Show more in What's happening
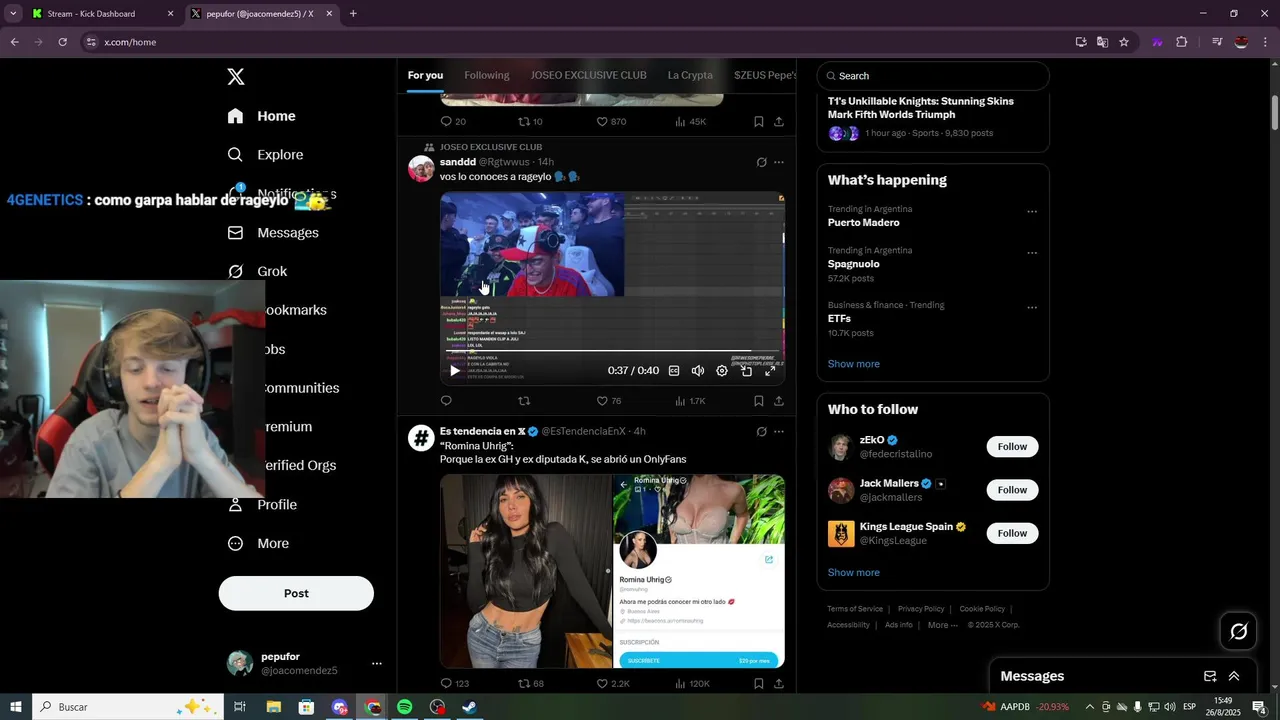Viewport: 1280px width, 720px height. pos(854,364)
